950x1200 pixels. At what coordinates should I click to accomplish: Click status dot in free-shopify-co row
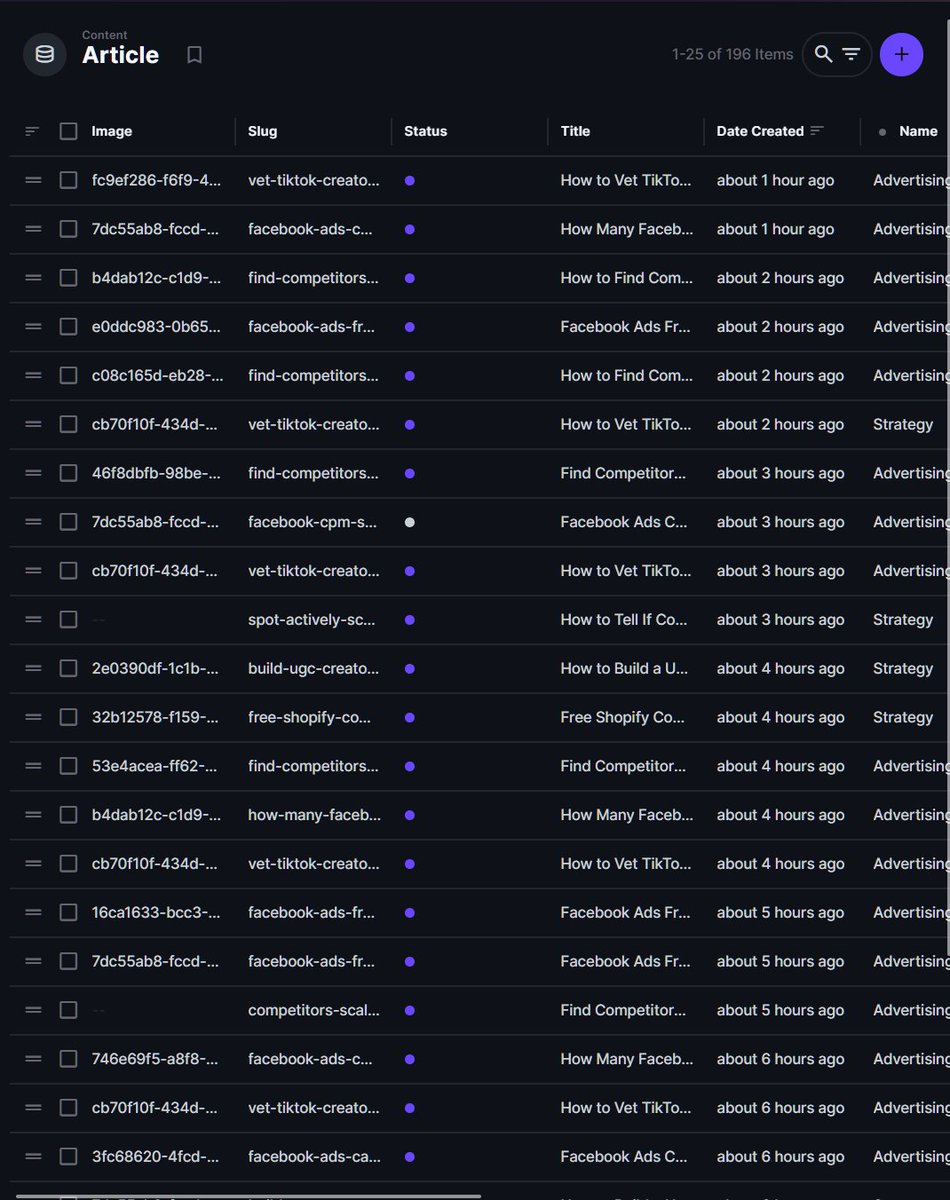[x=409, y=717]
